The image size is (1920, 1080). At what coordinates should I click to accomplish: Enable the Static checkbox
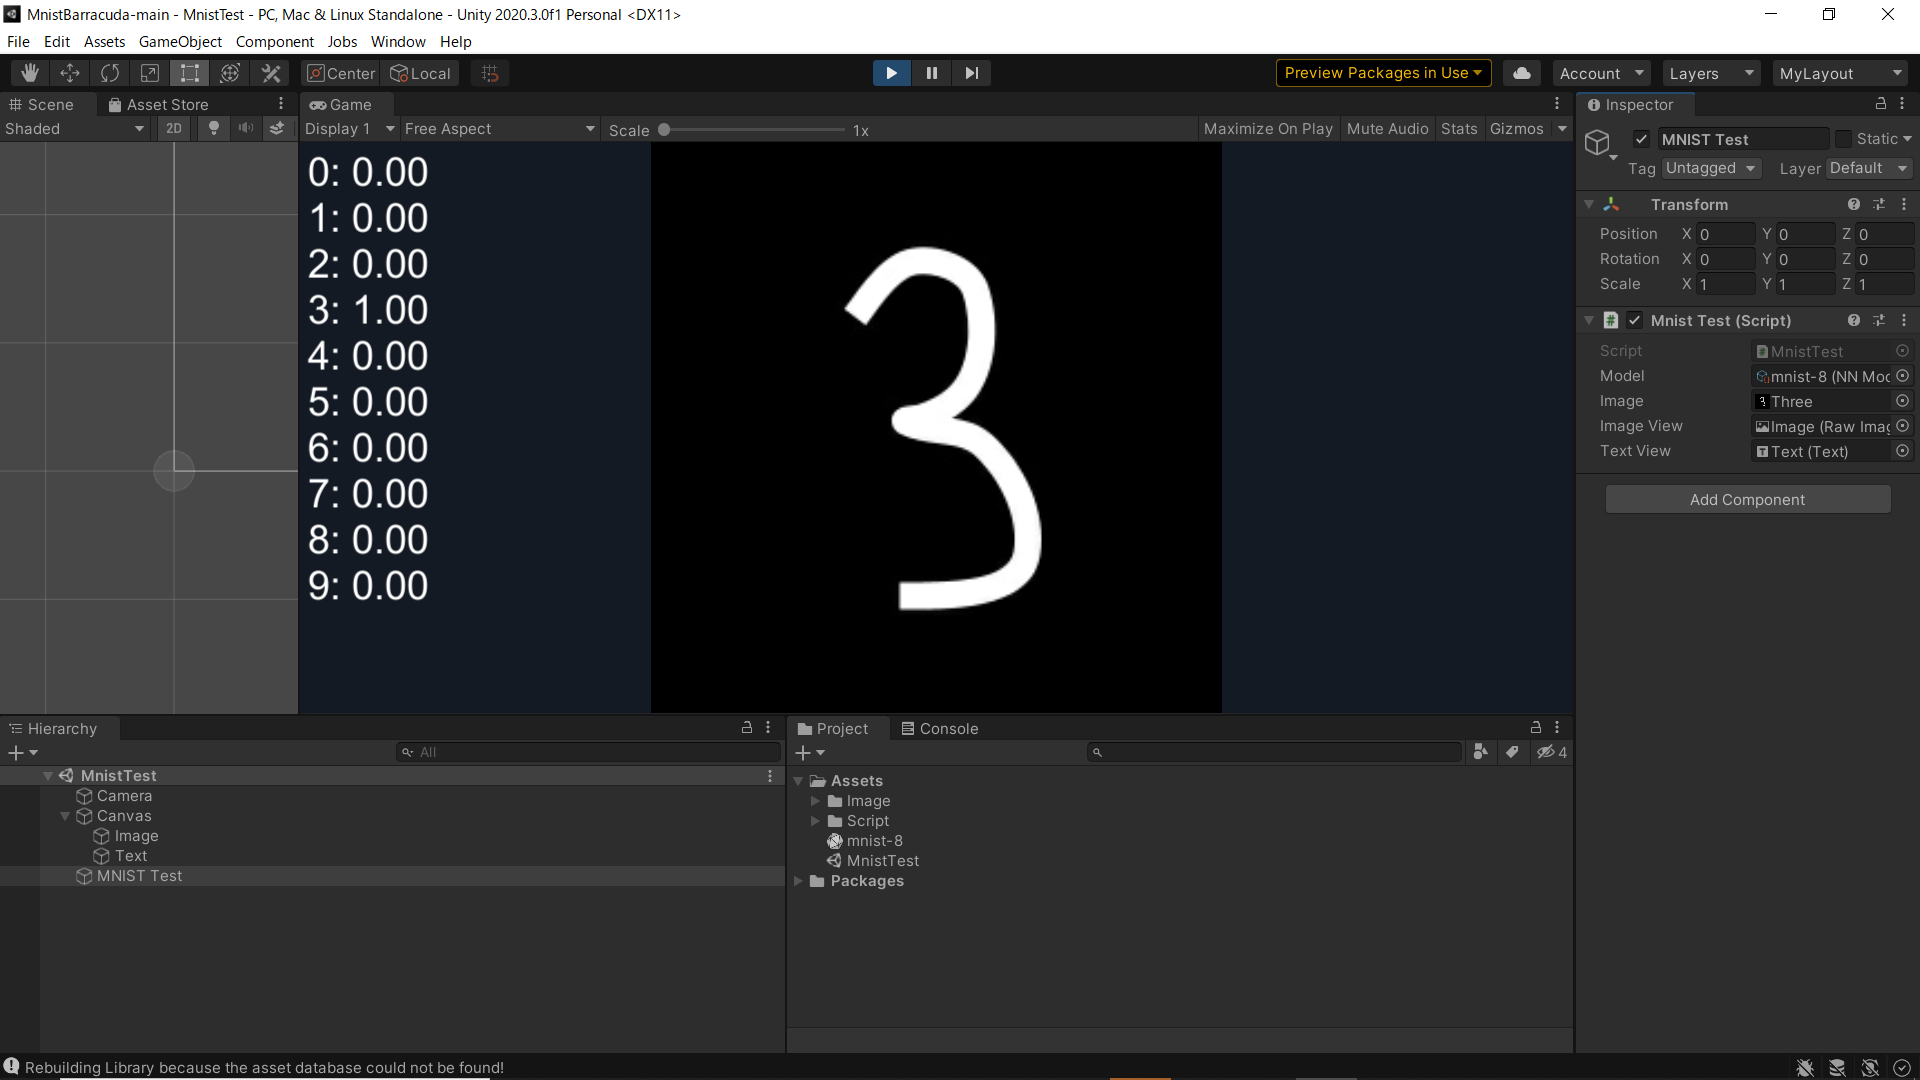(1843, 139)
